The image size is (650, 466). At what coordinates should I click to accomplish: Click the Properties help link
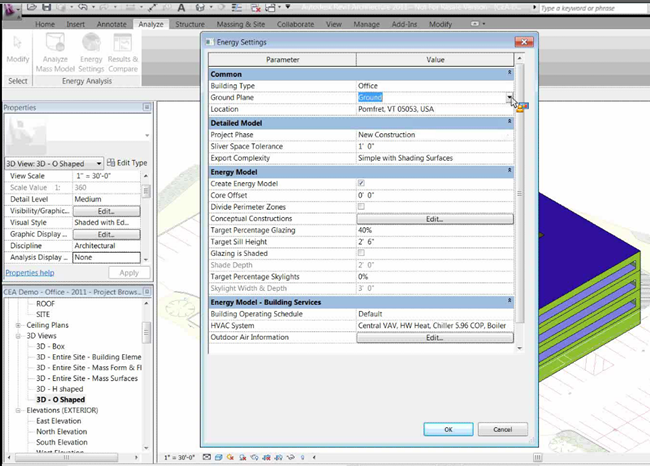click(x=28, y=272)
